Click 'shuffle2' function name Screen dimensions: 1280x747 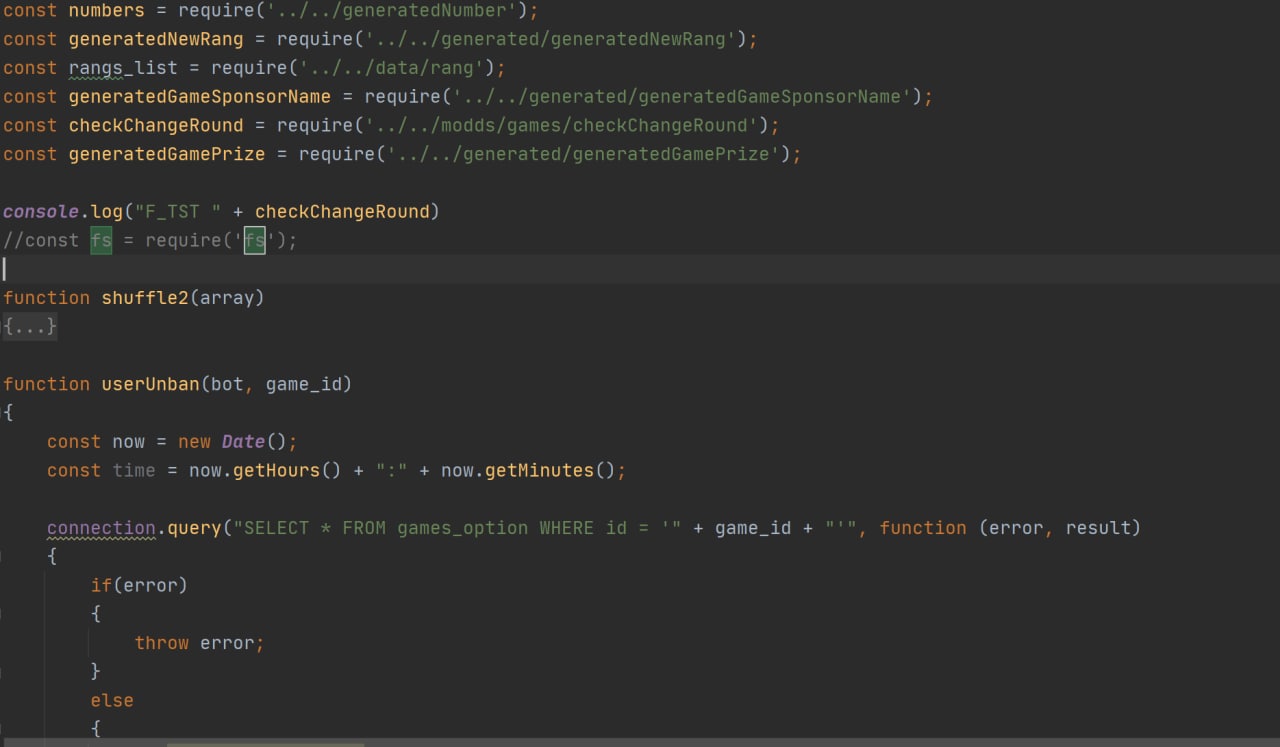[x=145, y=297]
